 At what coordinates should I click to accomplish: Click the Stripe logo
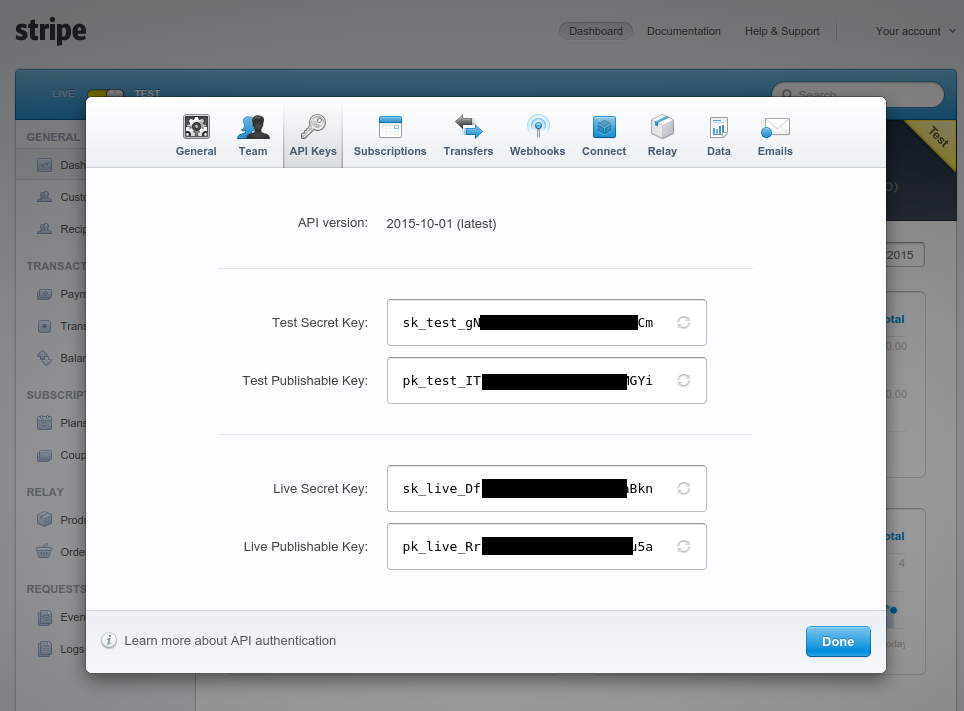tap(50, 31)
